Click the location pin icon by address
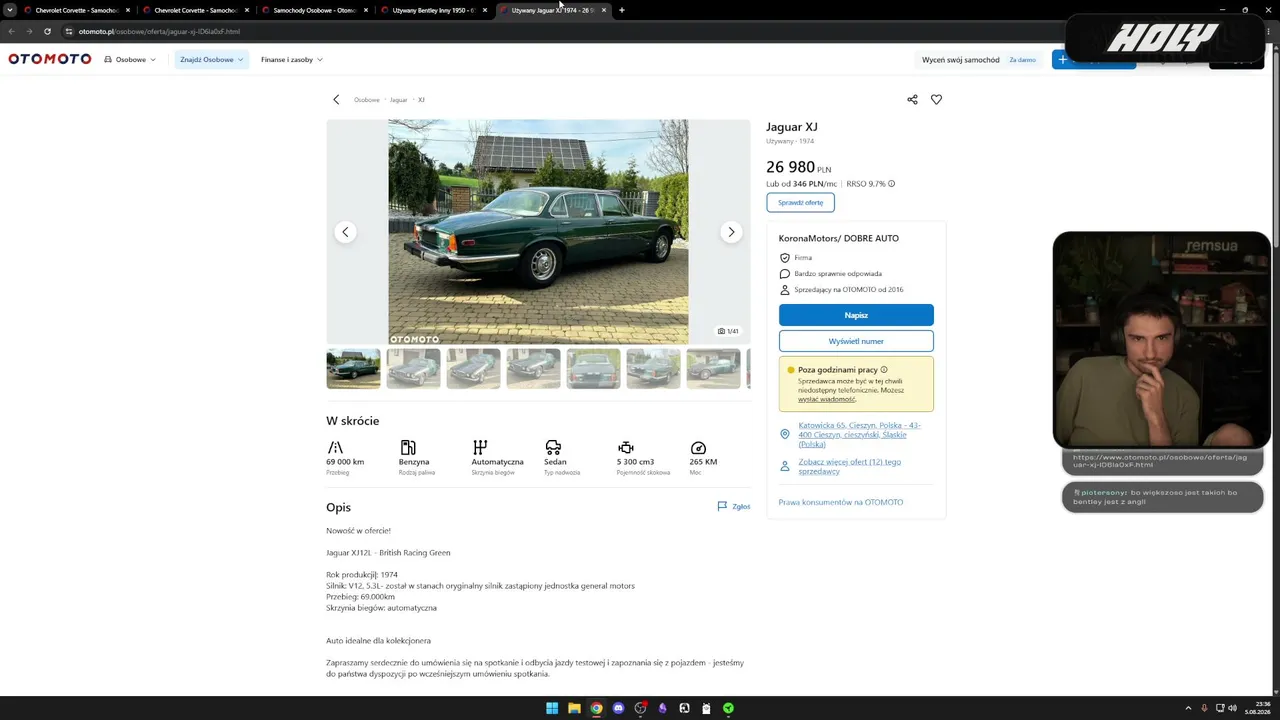Screen dimensions: 1280x720 785,434
